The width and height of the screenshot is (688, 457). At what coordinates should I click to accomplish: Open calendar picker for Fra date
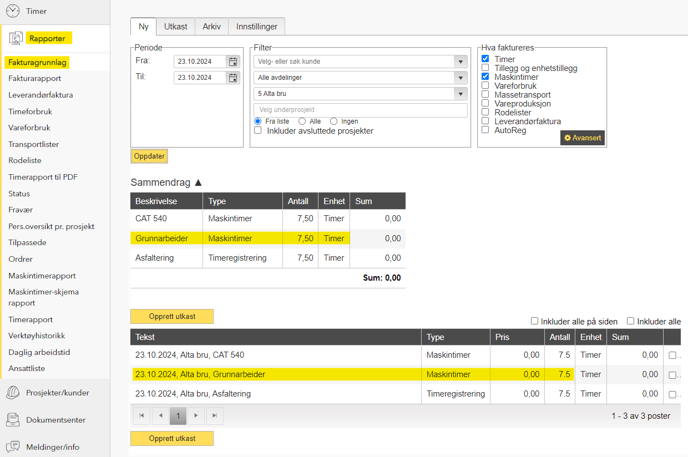point(233,61)
